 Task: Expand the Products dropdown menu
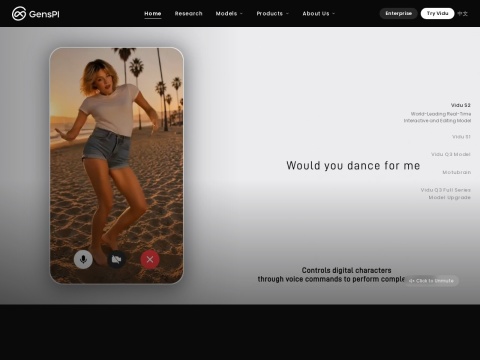point(272,13)
